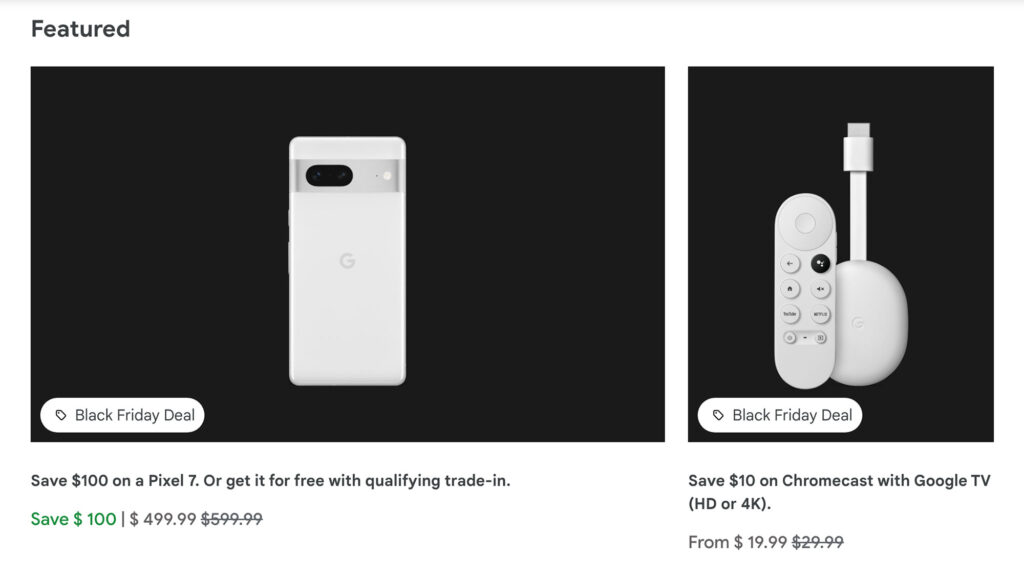
Task: Click the back arrow button on remote
Action: (x=791, y=264)
